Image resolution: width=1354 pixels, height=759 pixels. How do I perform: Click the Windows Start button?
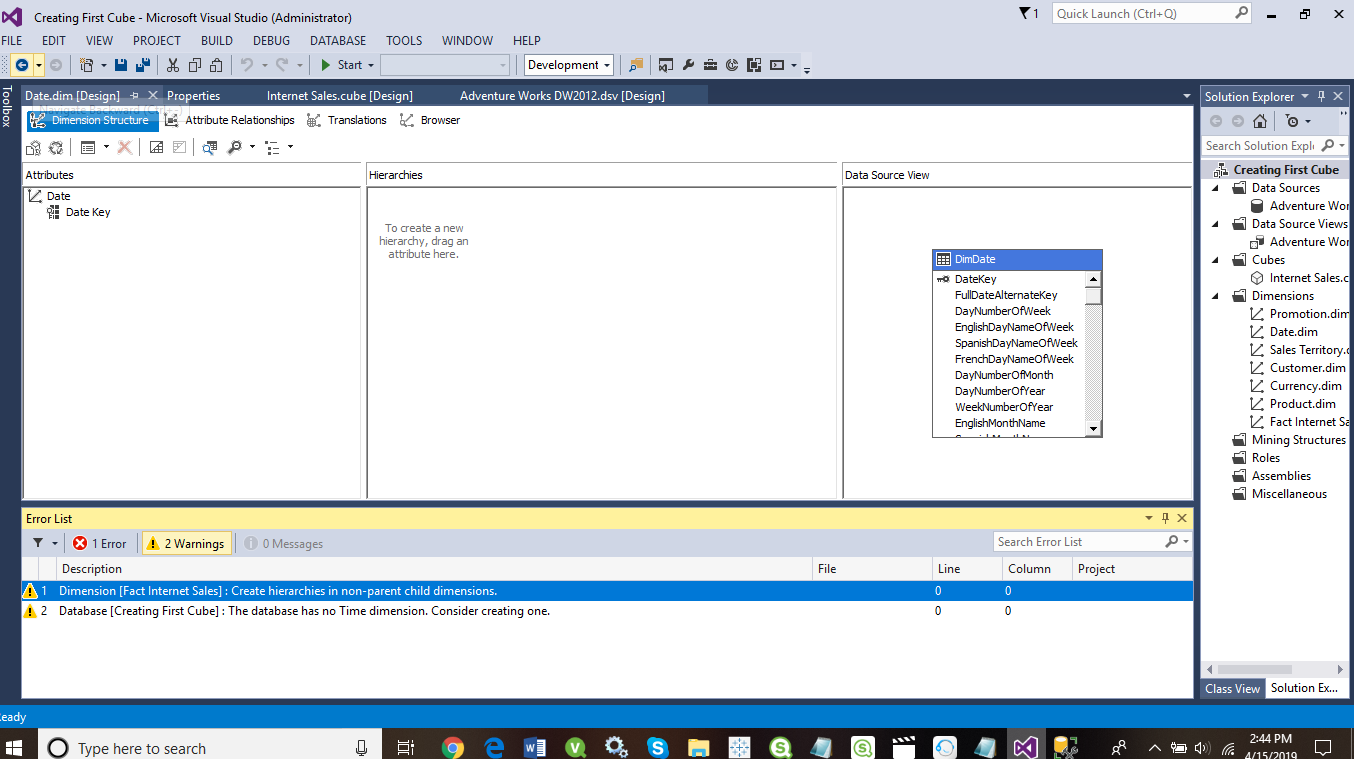tap(16, 747)
